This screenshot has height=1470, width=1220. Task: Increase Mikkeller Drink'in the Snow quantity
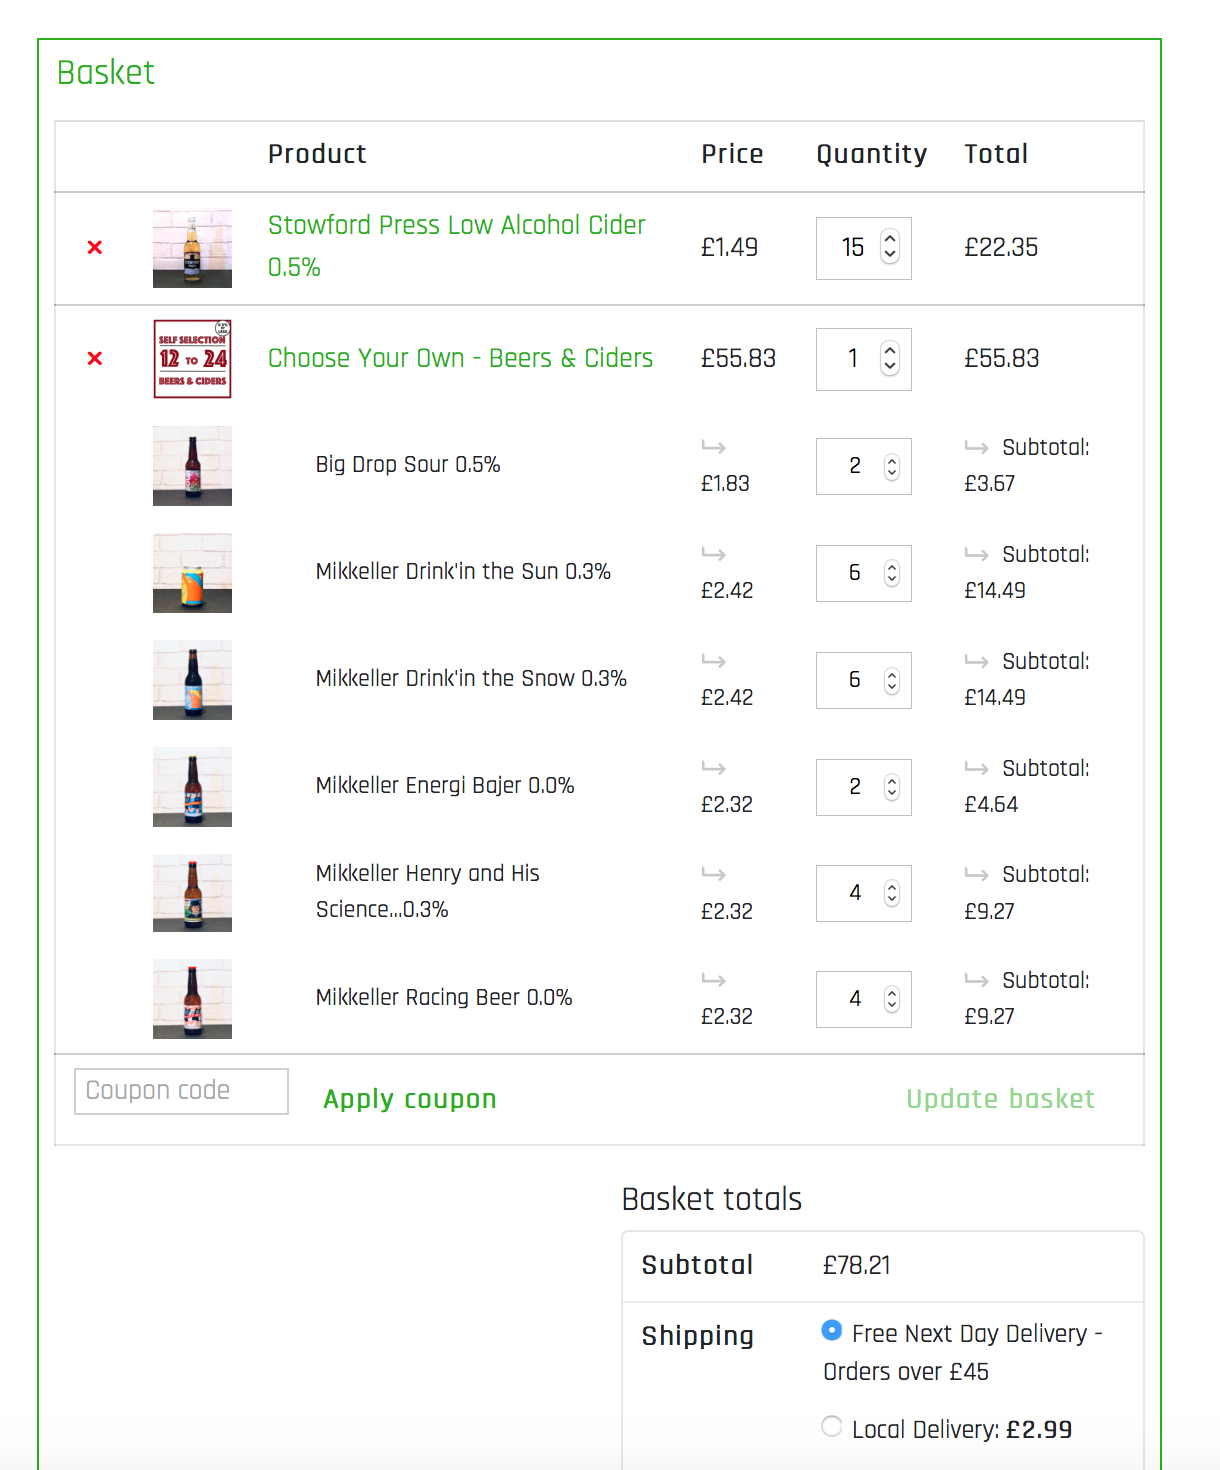(x=889, y=674)
